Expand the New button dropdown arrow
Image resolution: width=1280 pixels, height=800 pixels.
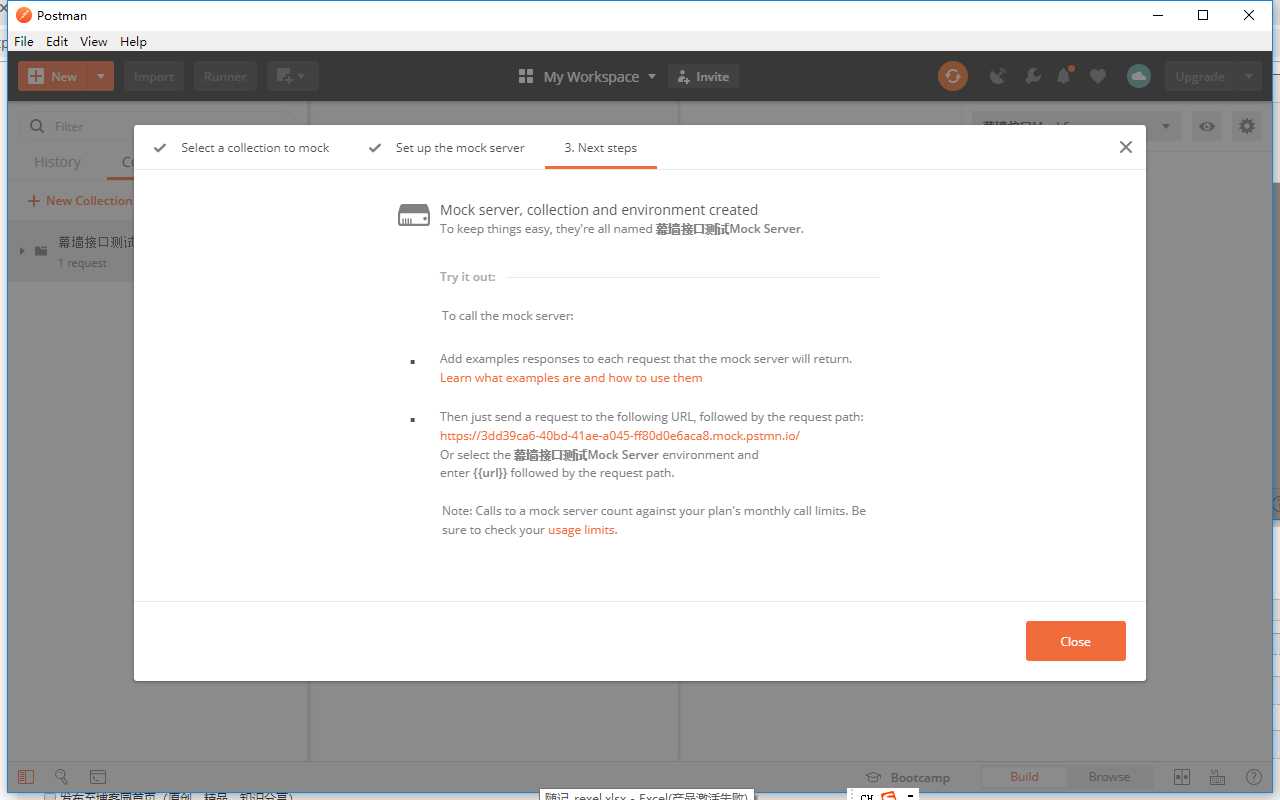[101, 76]
